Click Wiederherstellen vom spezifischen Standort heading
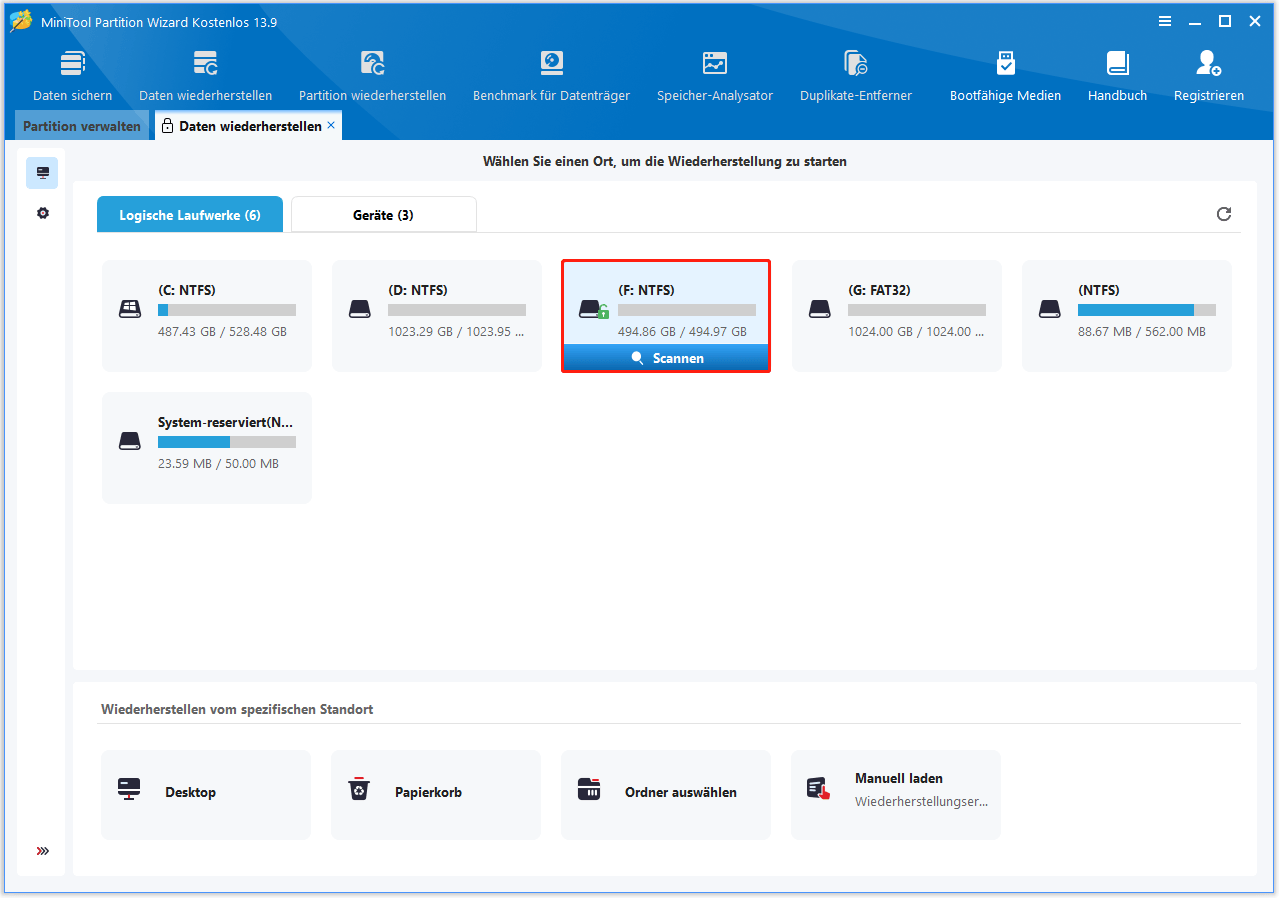The width and height of the screenshot is (1279, 898). click(x=237, y=709)
